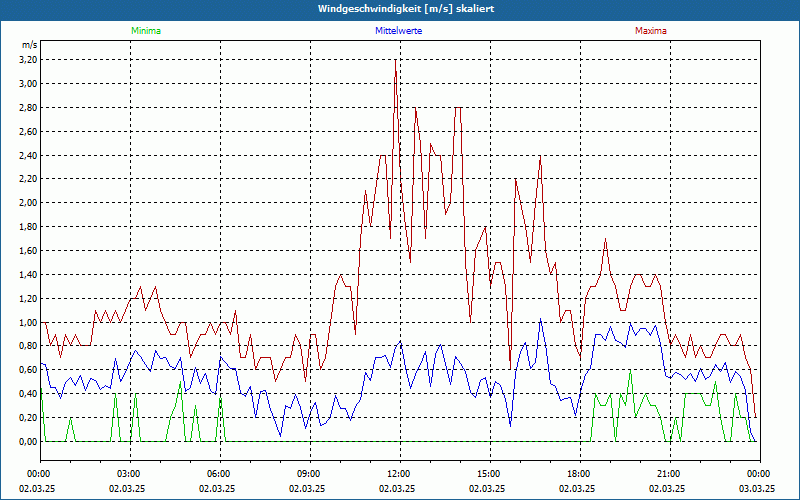Screen dimensions: 800x500
Task: Click the '1,00' y-axis value
Action: [x=28, y=322]
